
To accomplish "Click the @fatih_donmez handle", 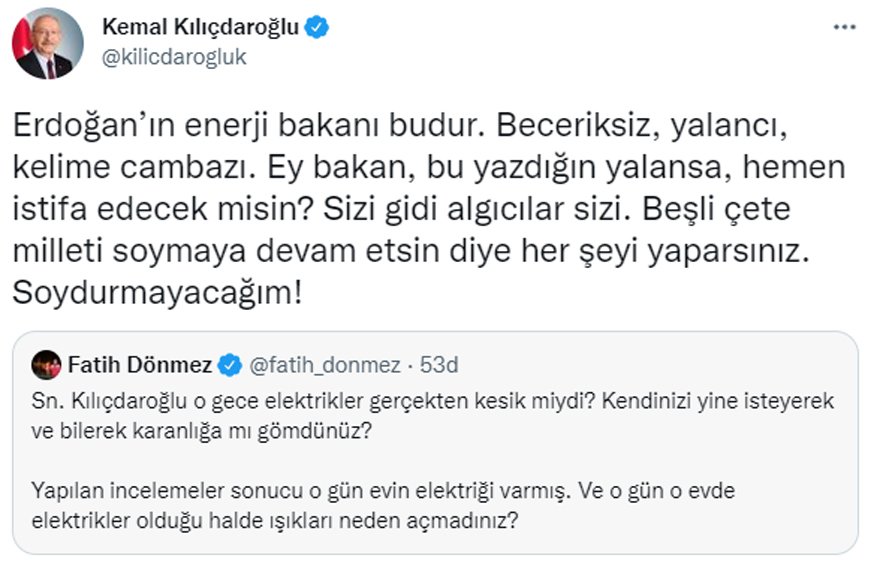I will pyautogui.click(x=322, y=365).
